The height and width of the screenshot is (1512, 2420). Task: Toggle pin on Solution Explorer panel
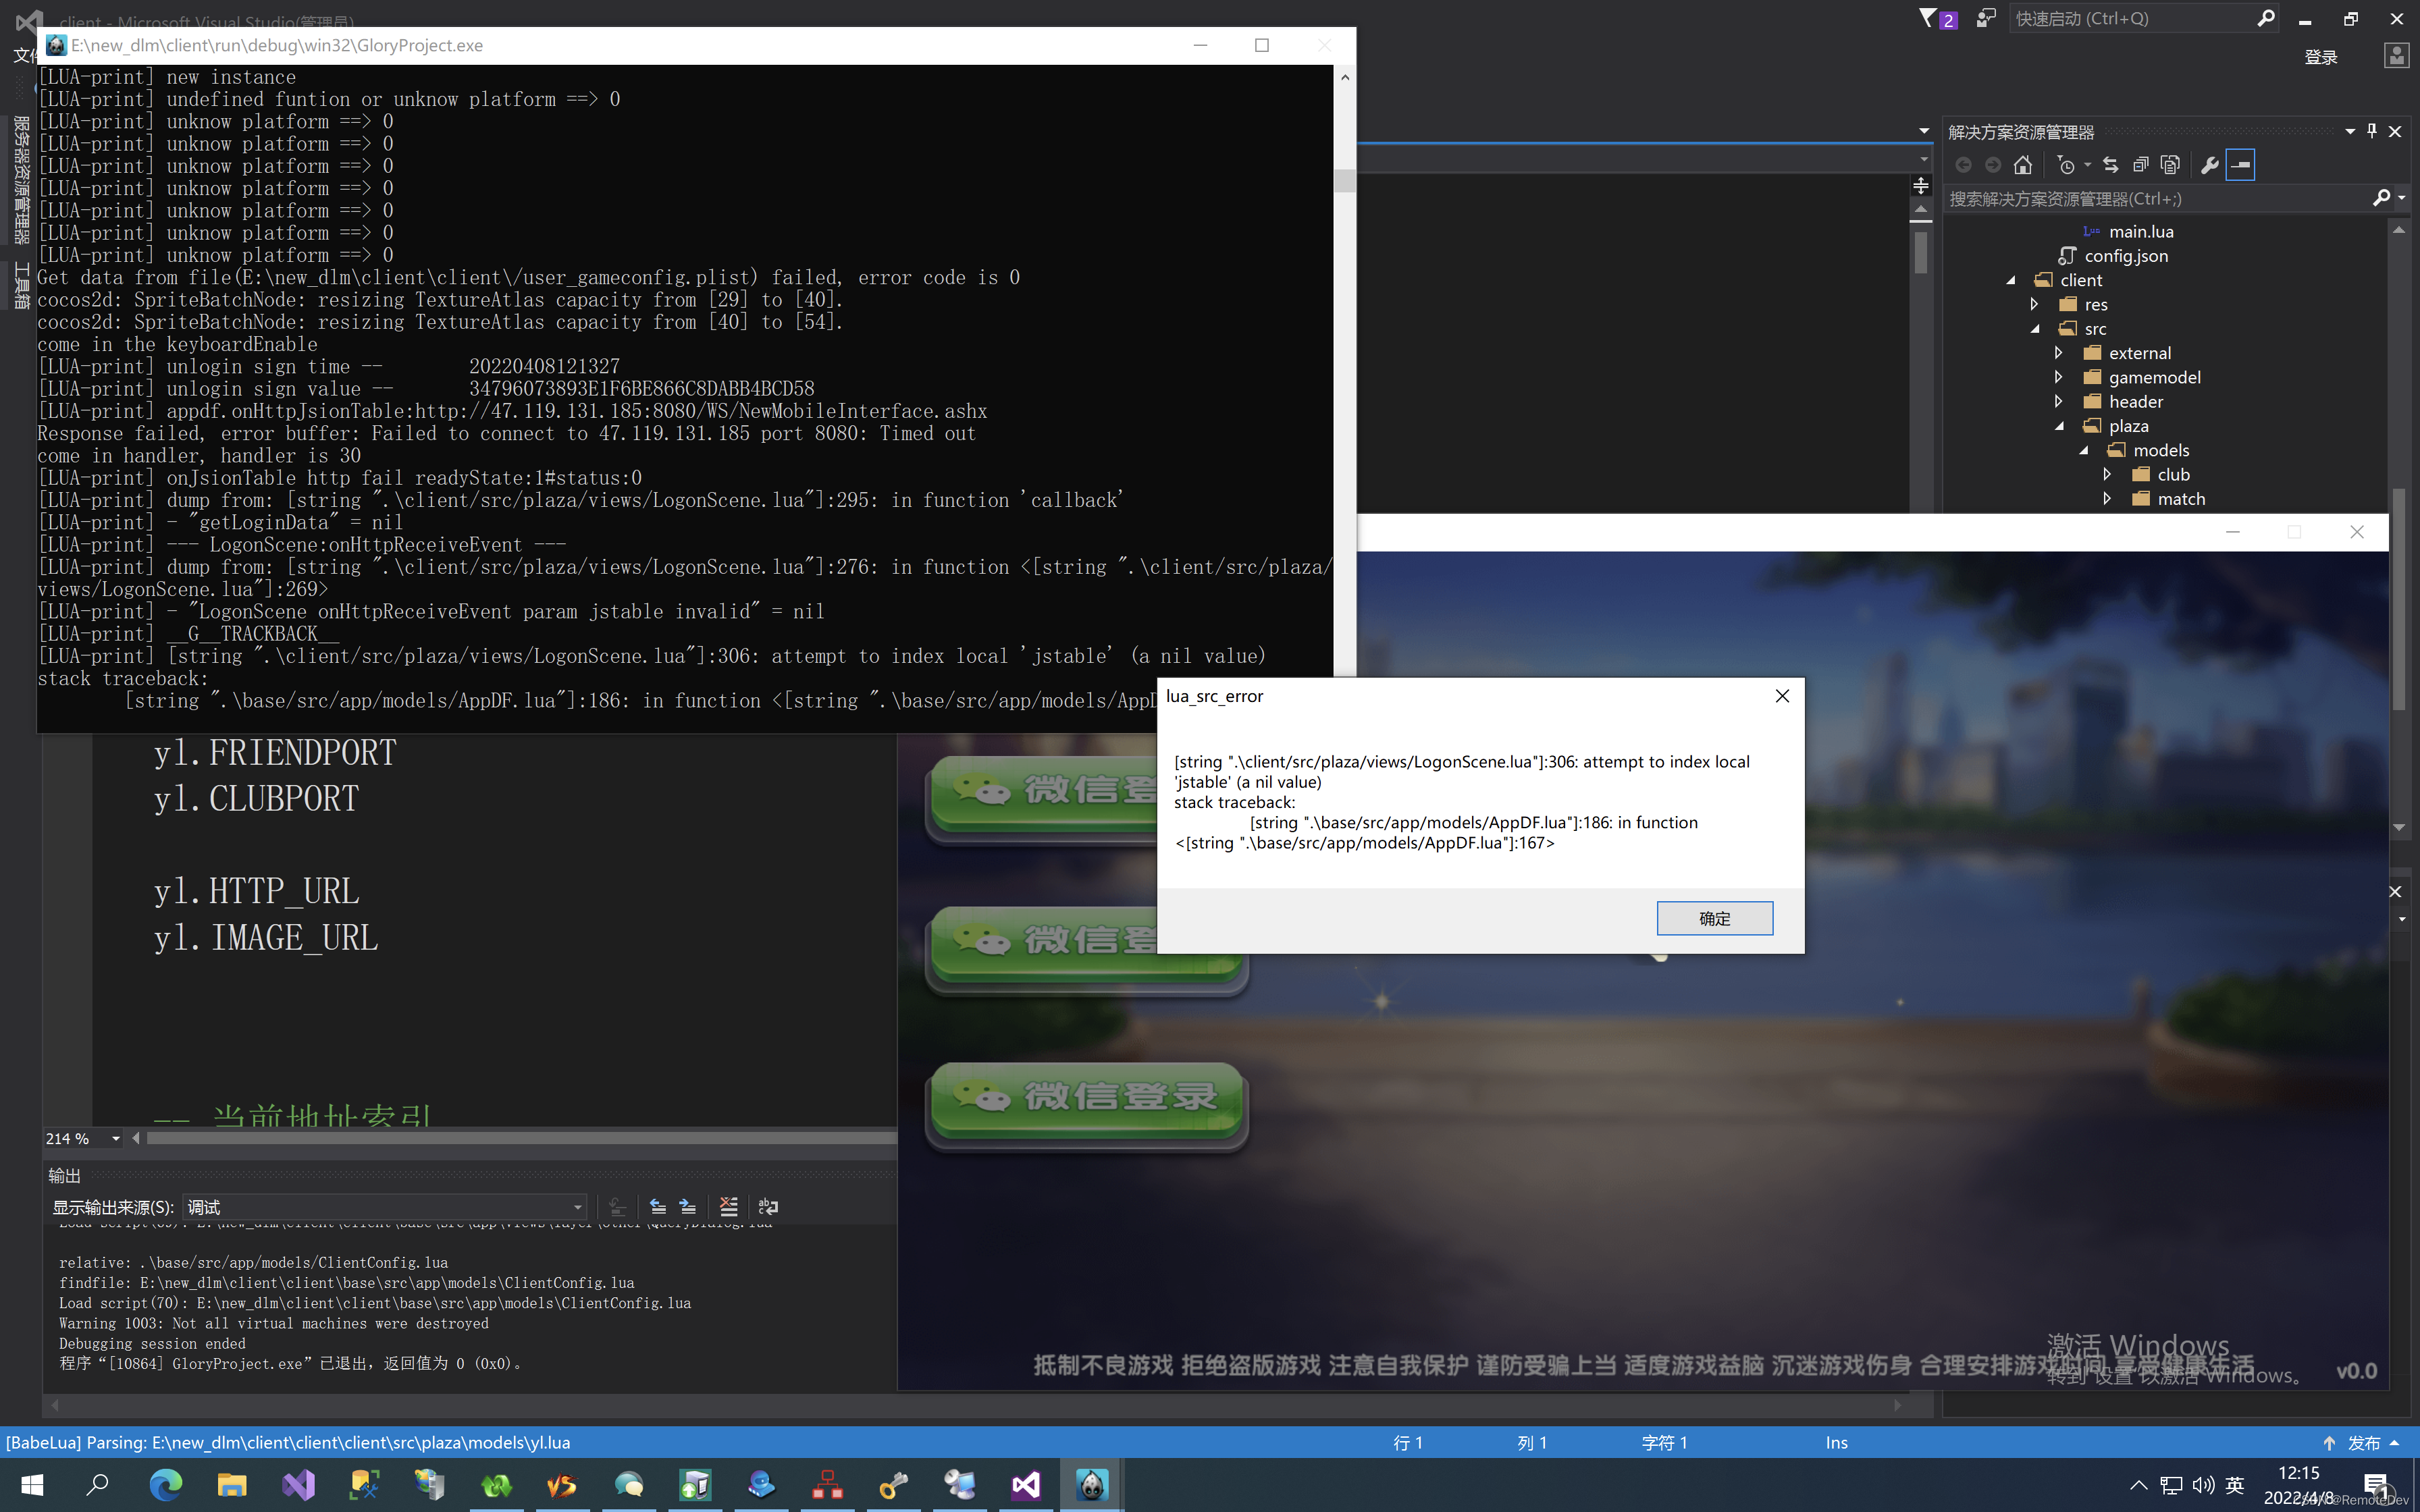click(x=2372, y=131)
